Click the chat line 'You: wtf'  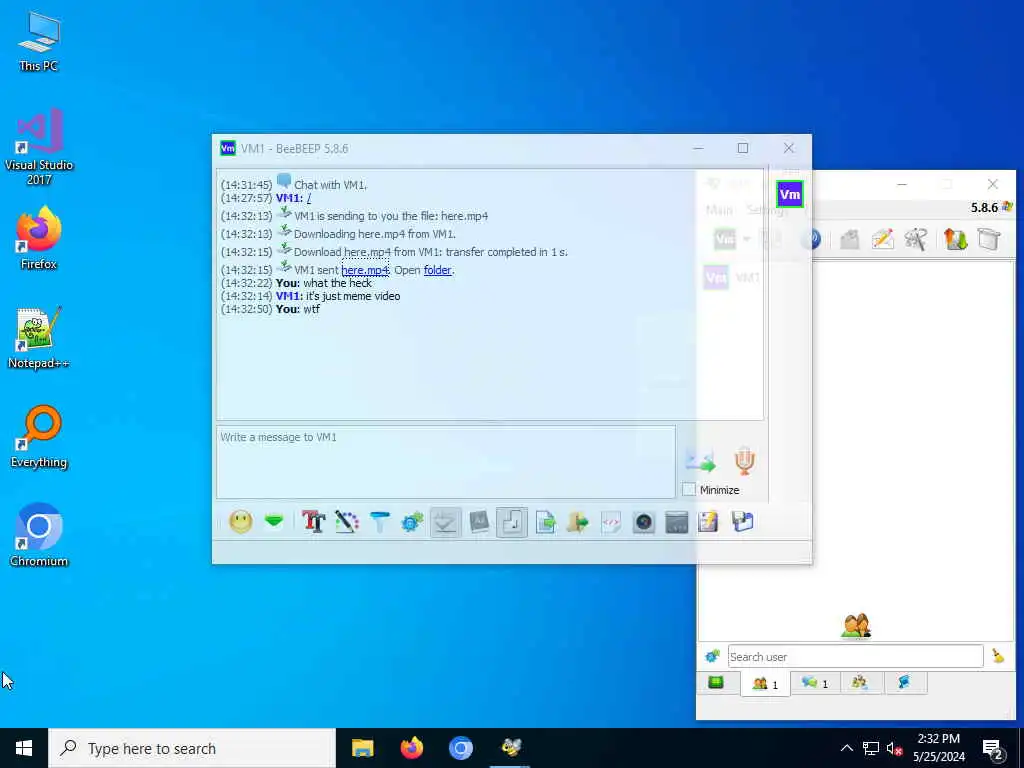(x=298, y=309)
